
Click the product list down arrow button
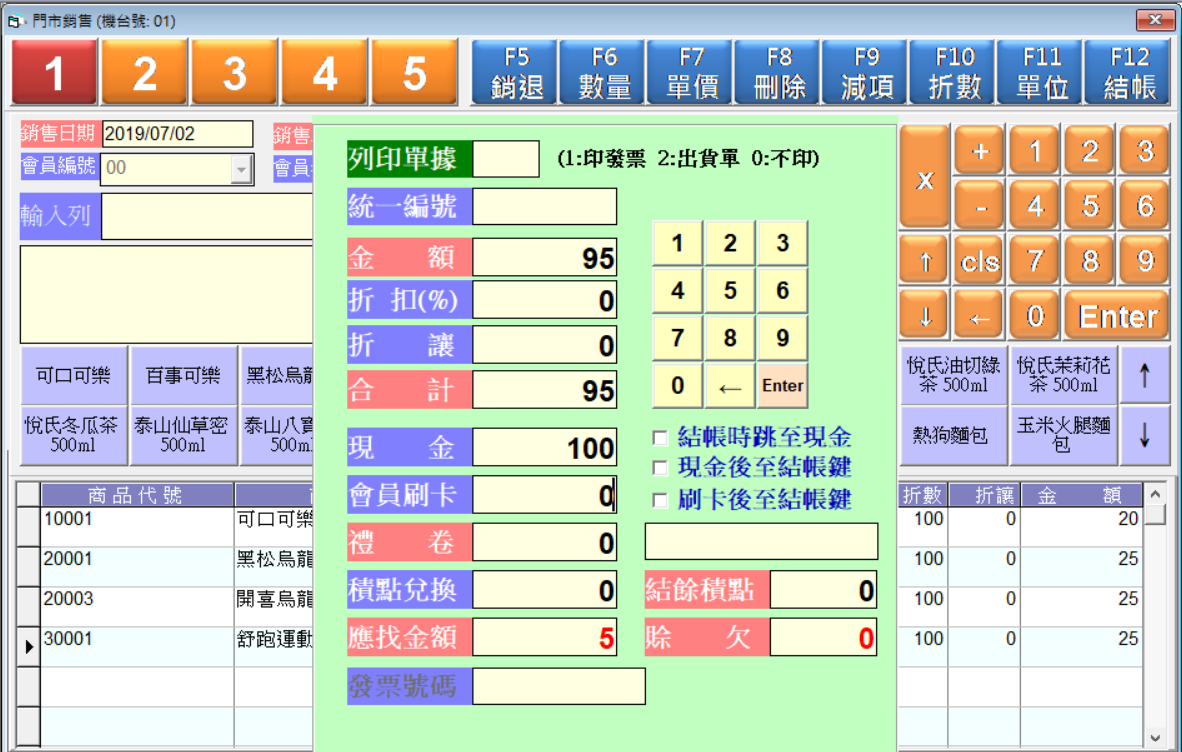[x=1144, y=435]
